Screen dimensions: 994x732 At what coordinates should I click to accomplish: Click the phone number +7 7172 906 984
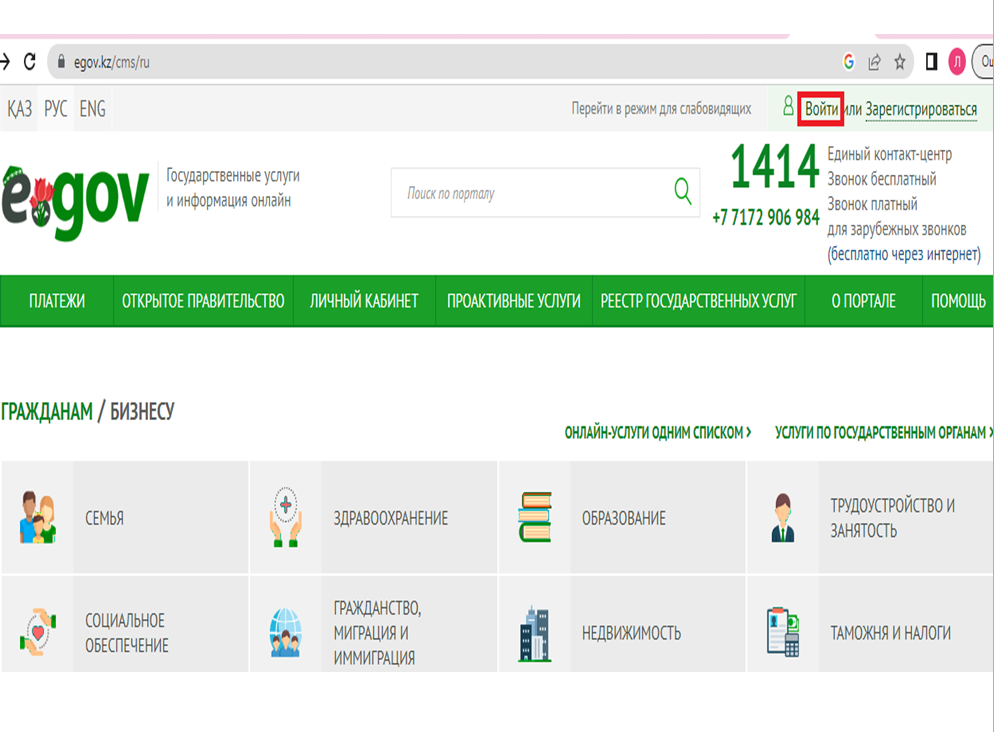(x=766, y=217)
